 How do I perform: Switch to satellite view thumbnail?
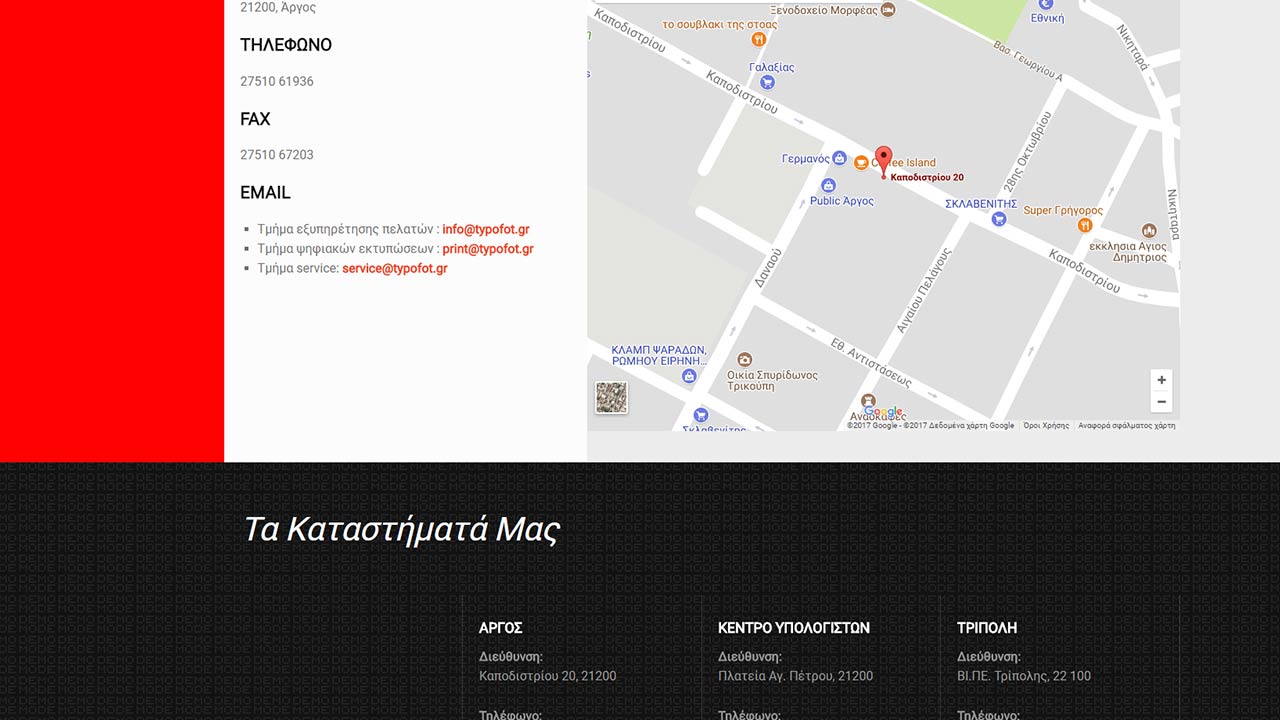click(x=611, y=397)
